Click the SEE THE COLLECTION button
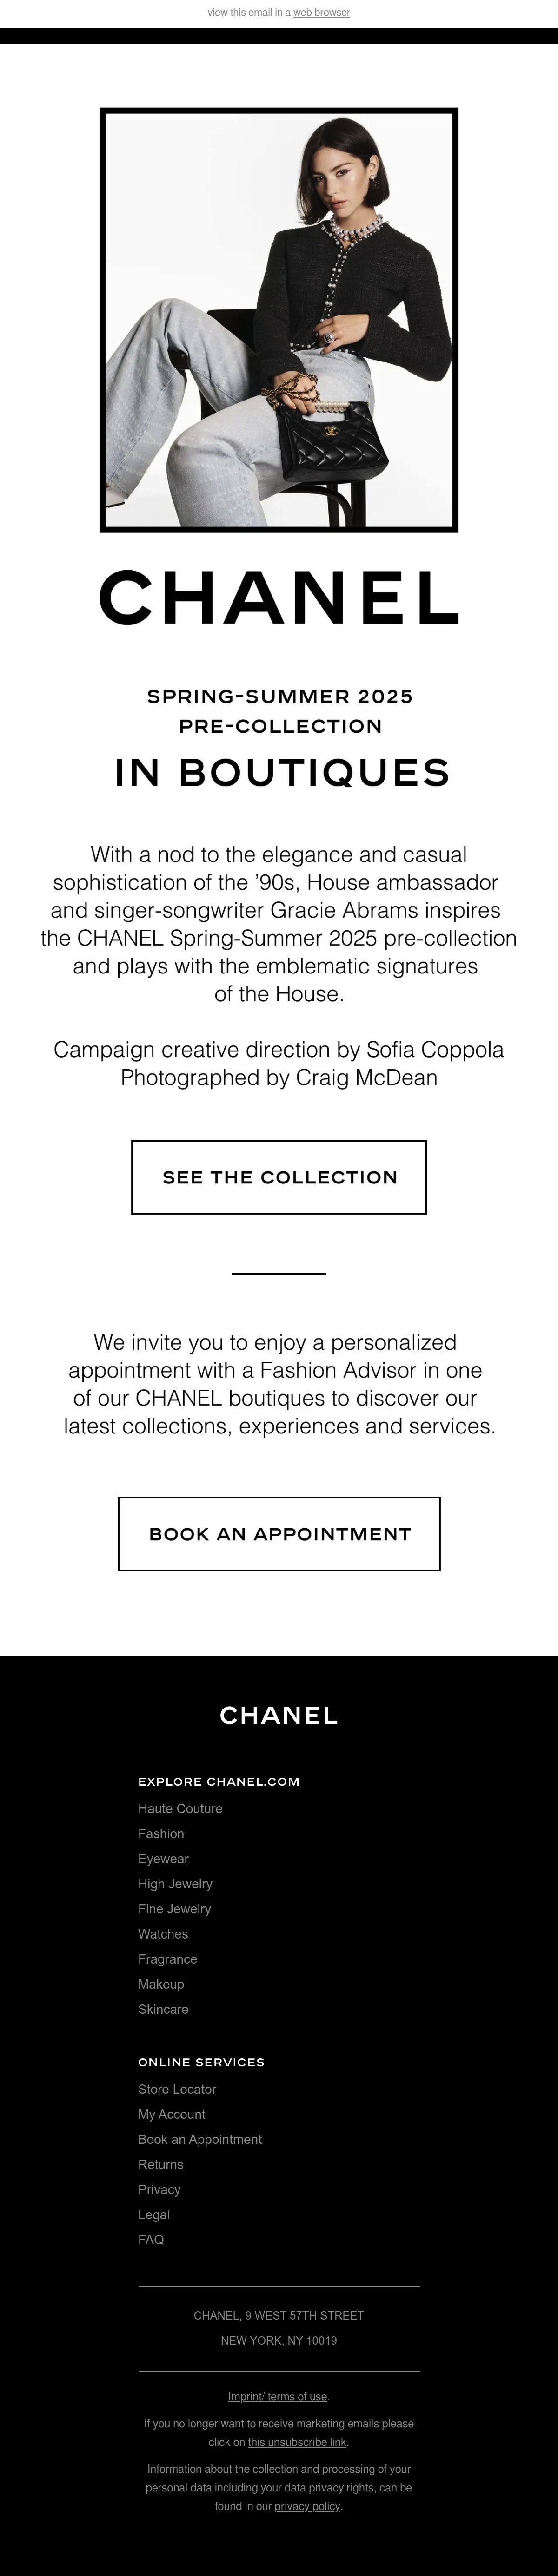 pyautogui.click(x=279, y=1177)
